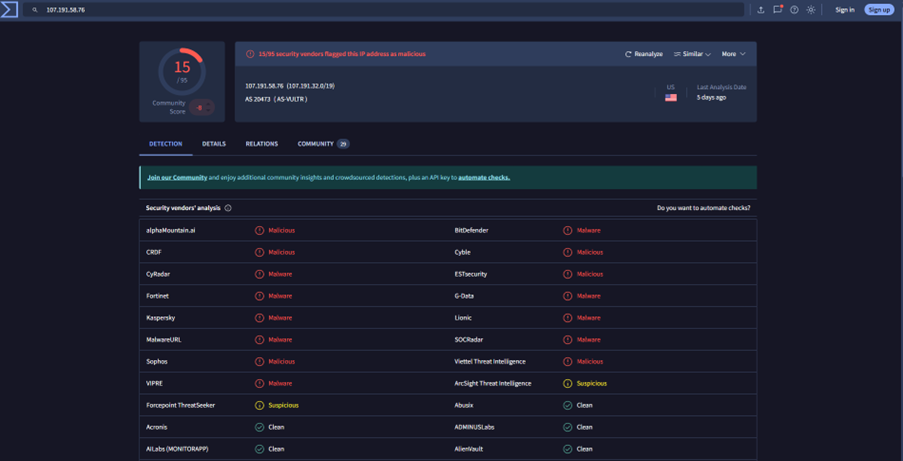This screenshot has height=461, width=903.
Task: Open the help question-mark icon
Action: click(x=794, y=10)
